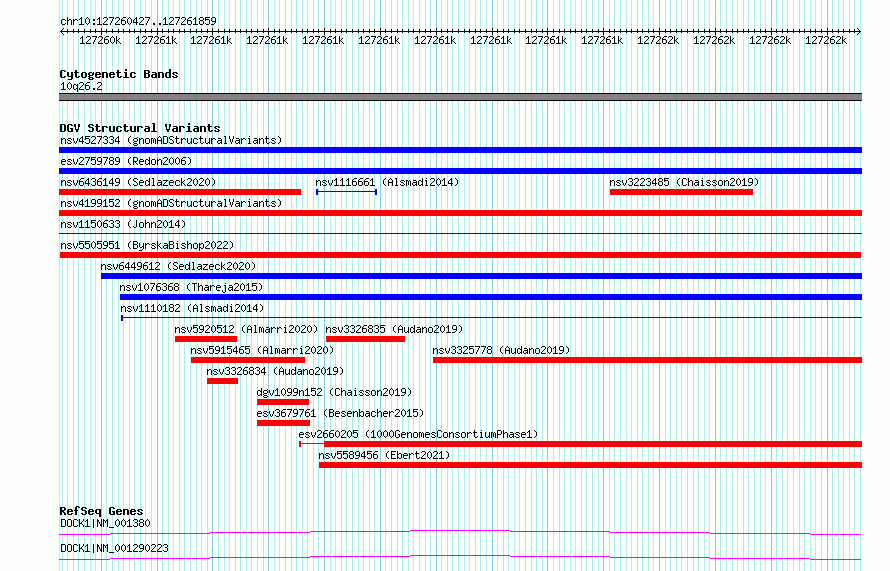Click the nsv1110182 thin blue line

point(492,317)
